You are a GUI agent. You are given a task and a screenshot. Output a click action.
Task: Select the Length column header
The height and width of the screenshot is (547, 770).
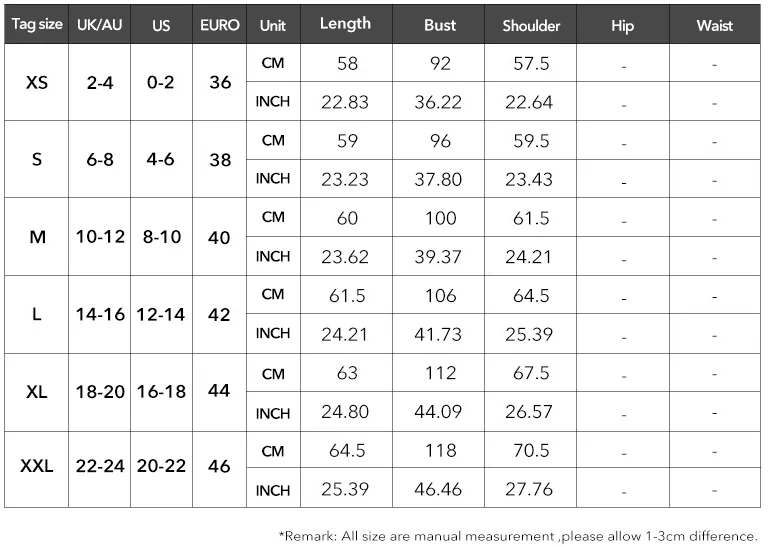click(345, 24)
